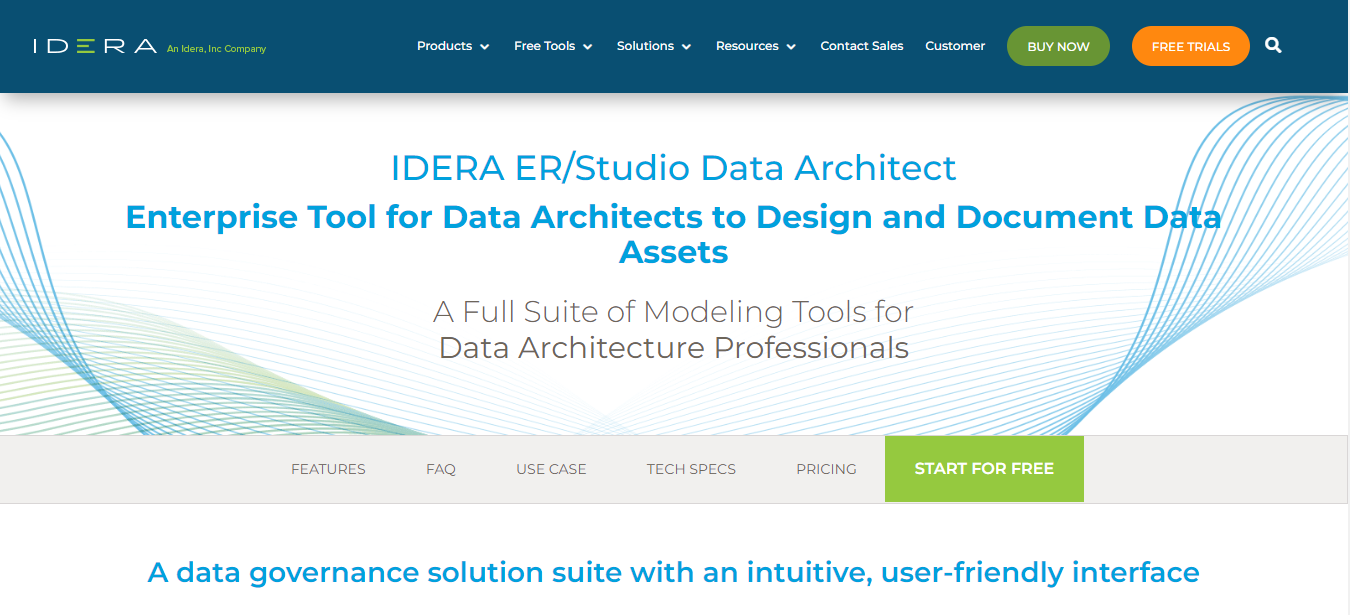Viewport: 1350px width, 615px height.
Task: Expand the Products dropdown chevron
Action: coord(485,46)
